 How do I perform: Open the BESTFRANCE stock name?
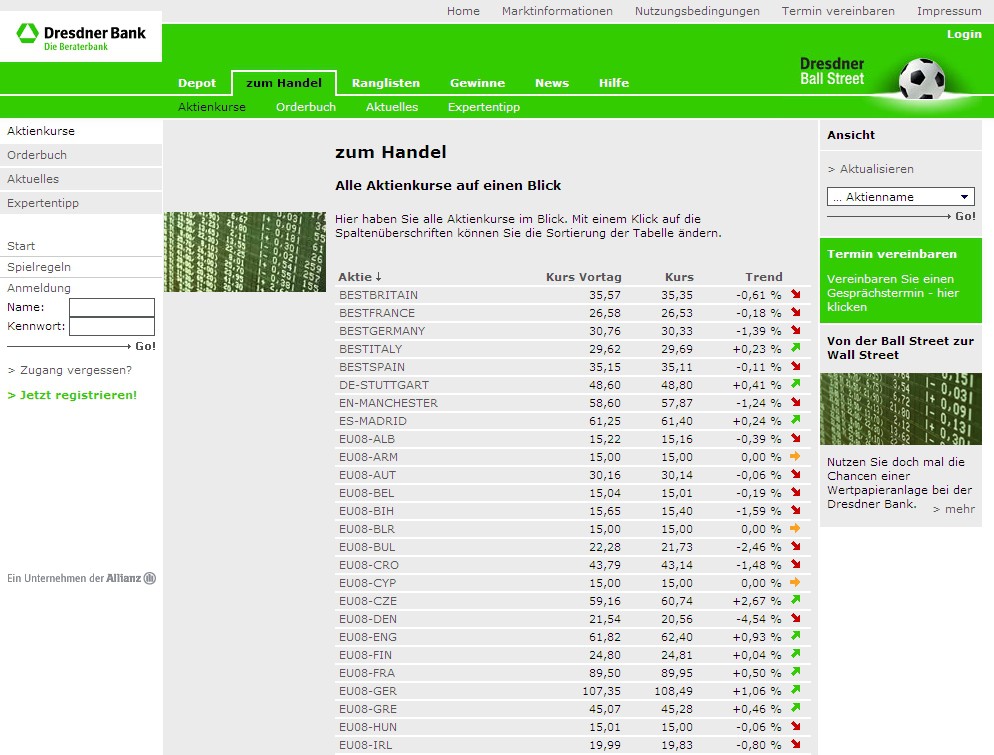[377, 313]
